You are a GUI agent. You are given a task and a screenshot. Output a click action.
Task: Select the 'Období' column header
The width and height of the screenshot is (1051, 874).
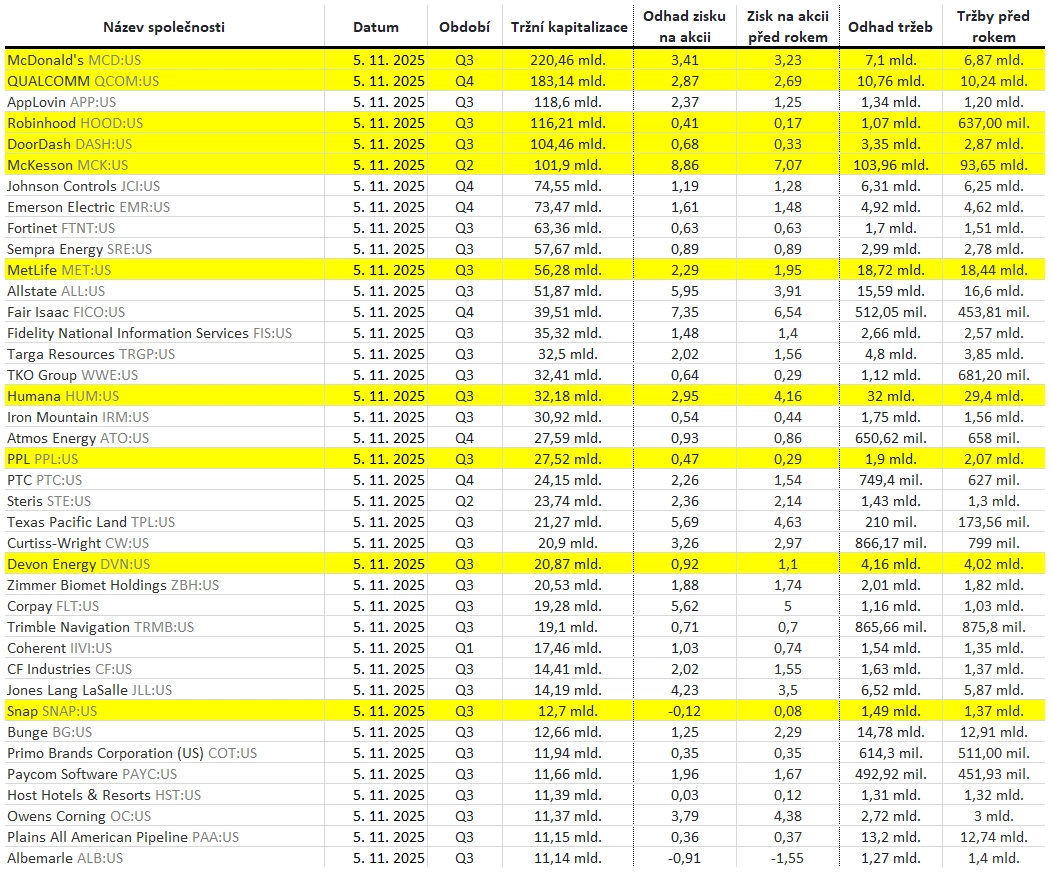click(x=465, y=27)
